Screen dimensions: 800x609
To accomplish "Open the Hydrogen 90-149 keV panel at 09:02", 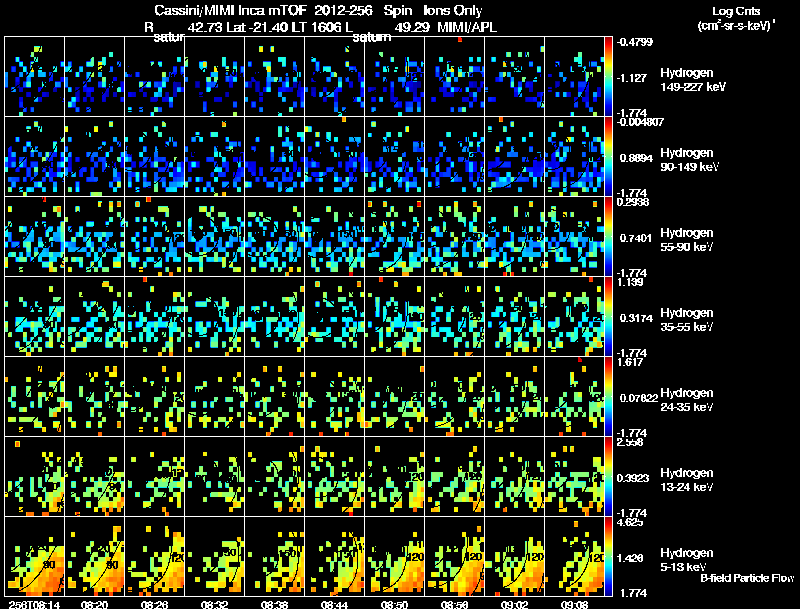I will [x=514, y=157].
